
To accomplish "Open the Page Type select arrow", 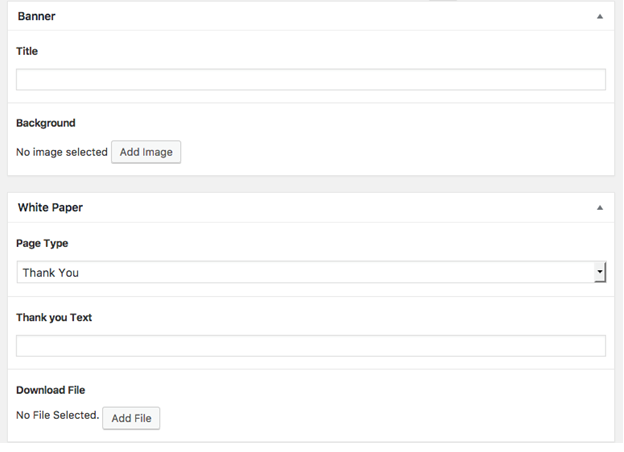I will tap(600, 272).
